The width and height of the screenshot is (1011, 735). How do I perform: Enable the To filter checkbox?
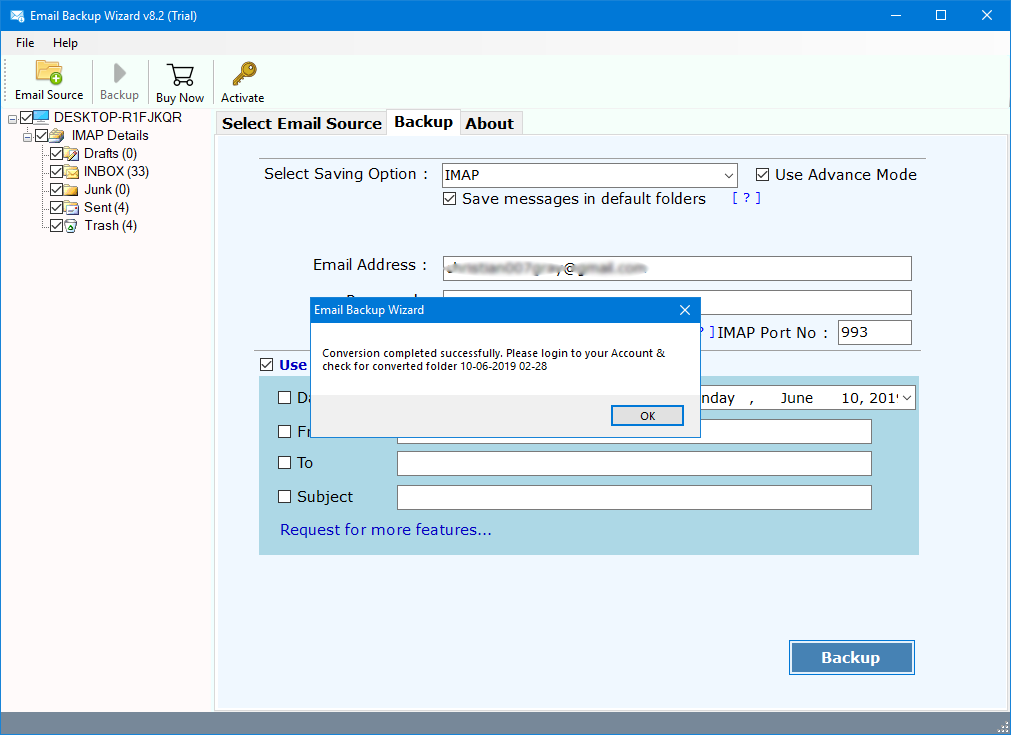click(284, 462)
